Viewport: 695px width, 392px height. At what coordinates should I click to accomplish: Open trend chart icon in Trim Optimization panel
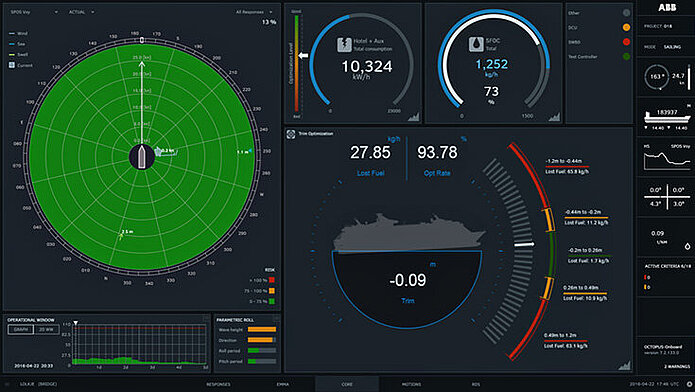[x=625, y=365]
